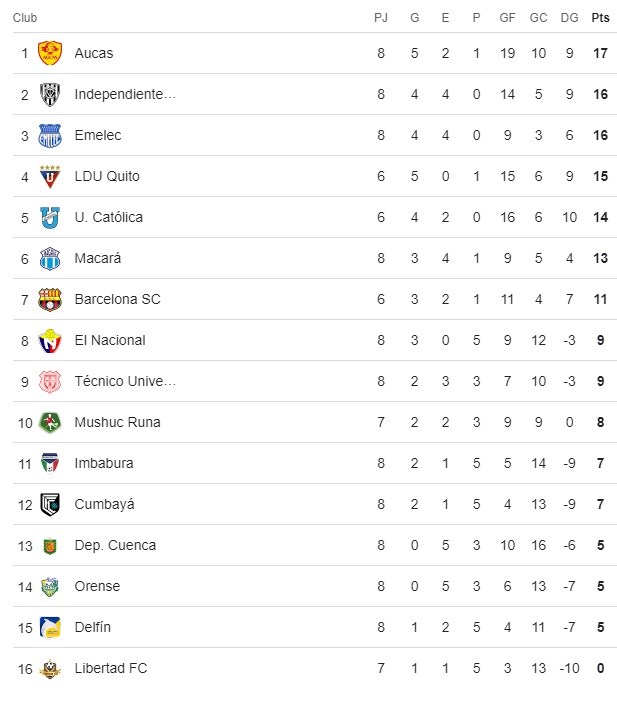Screen dimensions: 617x703
Task: Click the El Nacional crest icon
Action: (x=50, y=340)
